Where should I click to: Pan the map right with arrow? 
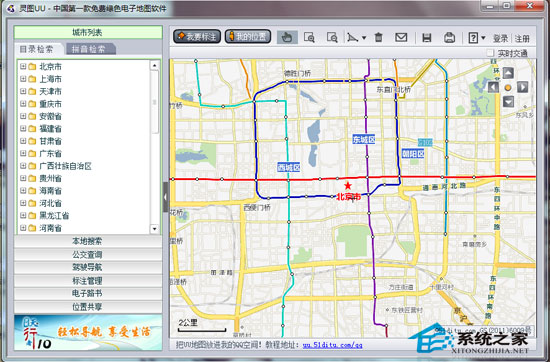(523, 87)
